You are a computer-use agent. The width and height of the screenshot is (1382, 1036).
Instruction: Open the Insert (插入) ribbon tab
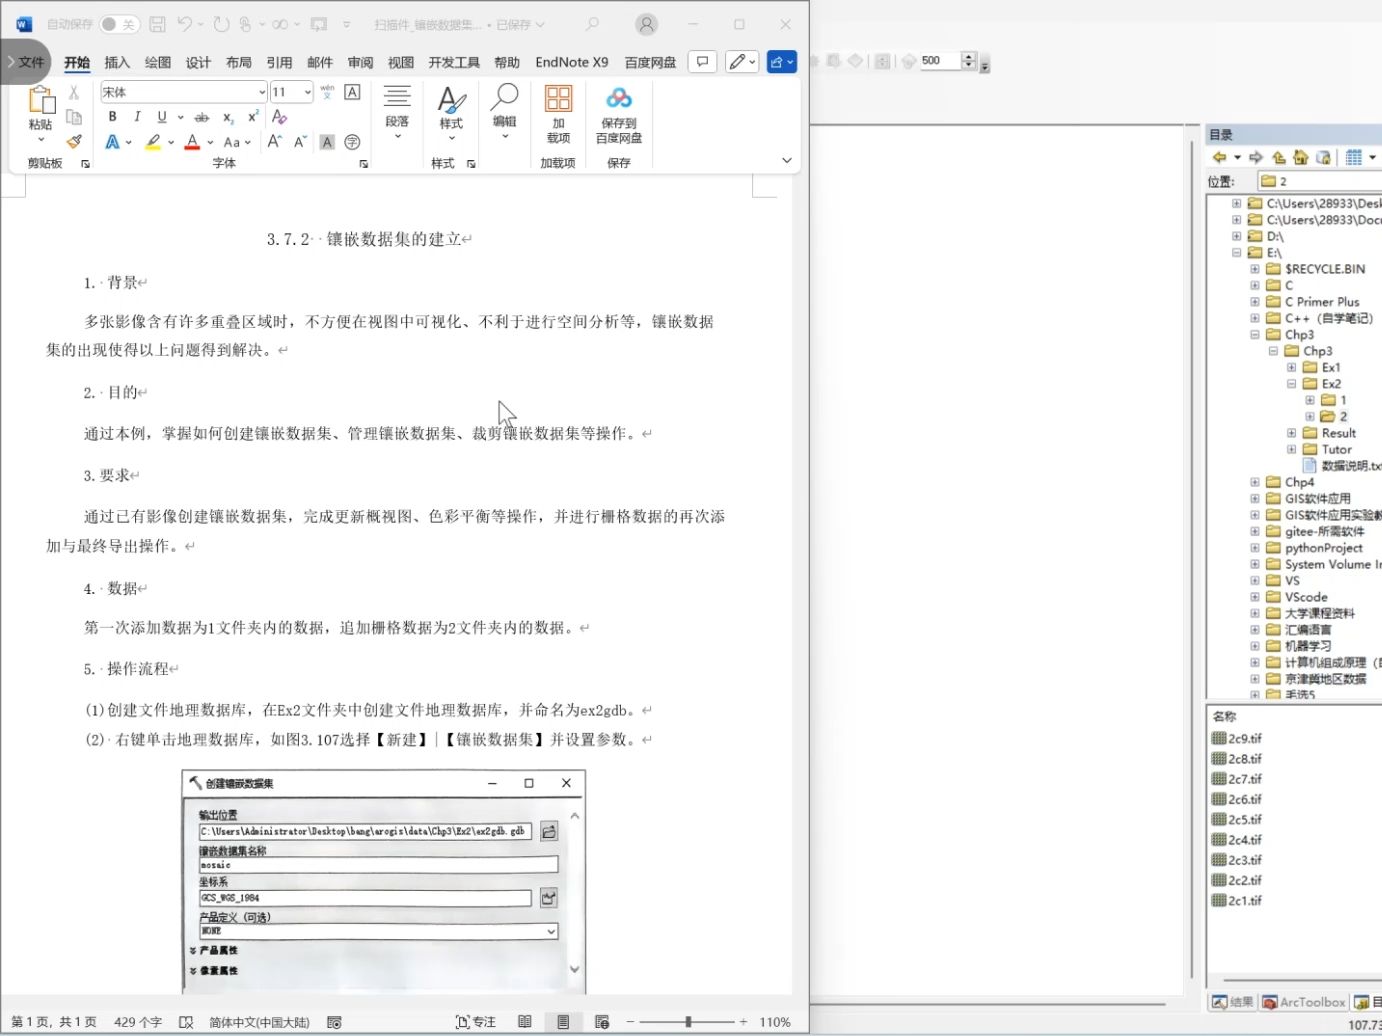click(x=117, y=62)
